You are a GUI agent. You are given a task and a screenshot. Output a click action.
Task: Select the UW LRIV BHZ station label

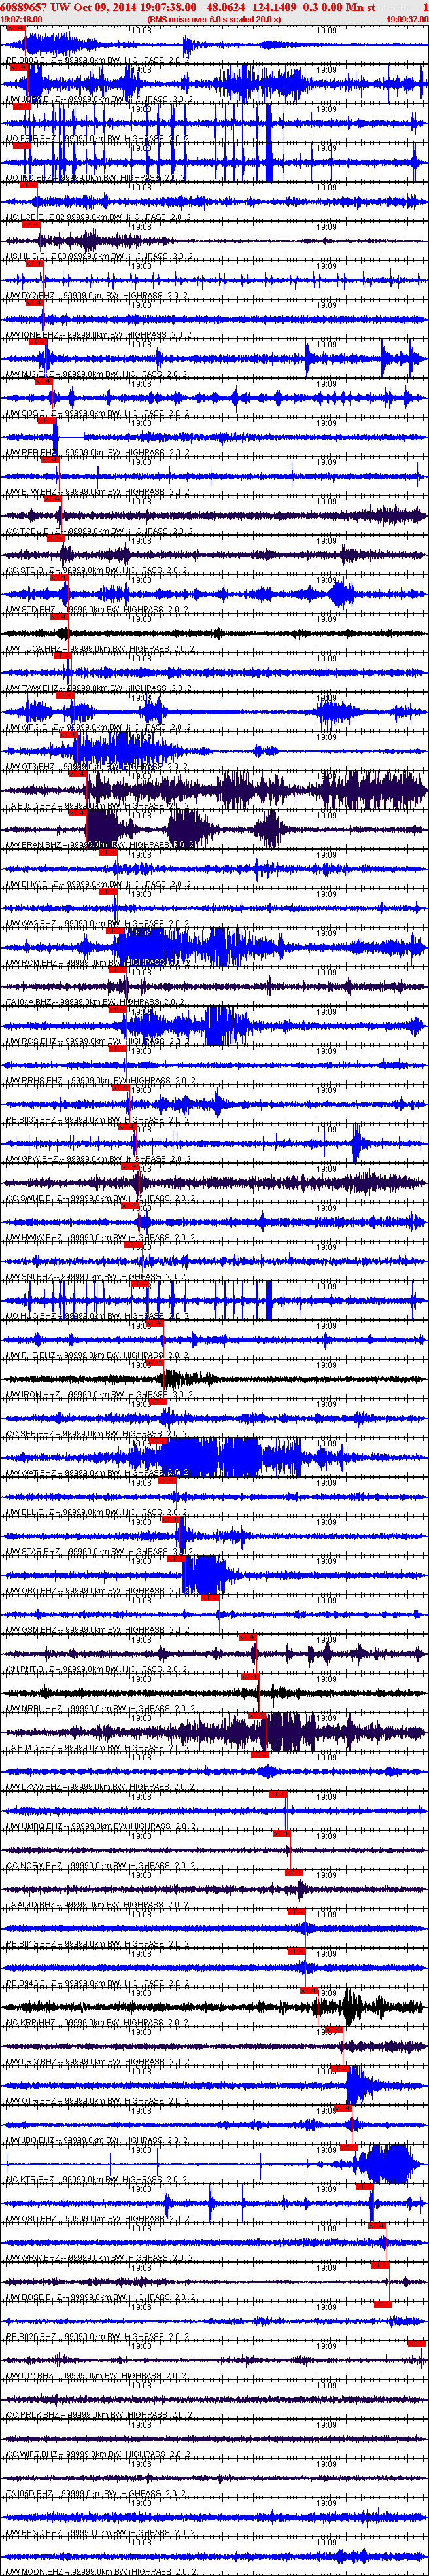pyautogui.click(x=98, y=2061)
